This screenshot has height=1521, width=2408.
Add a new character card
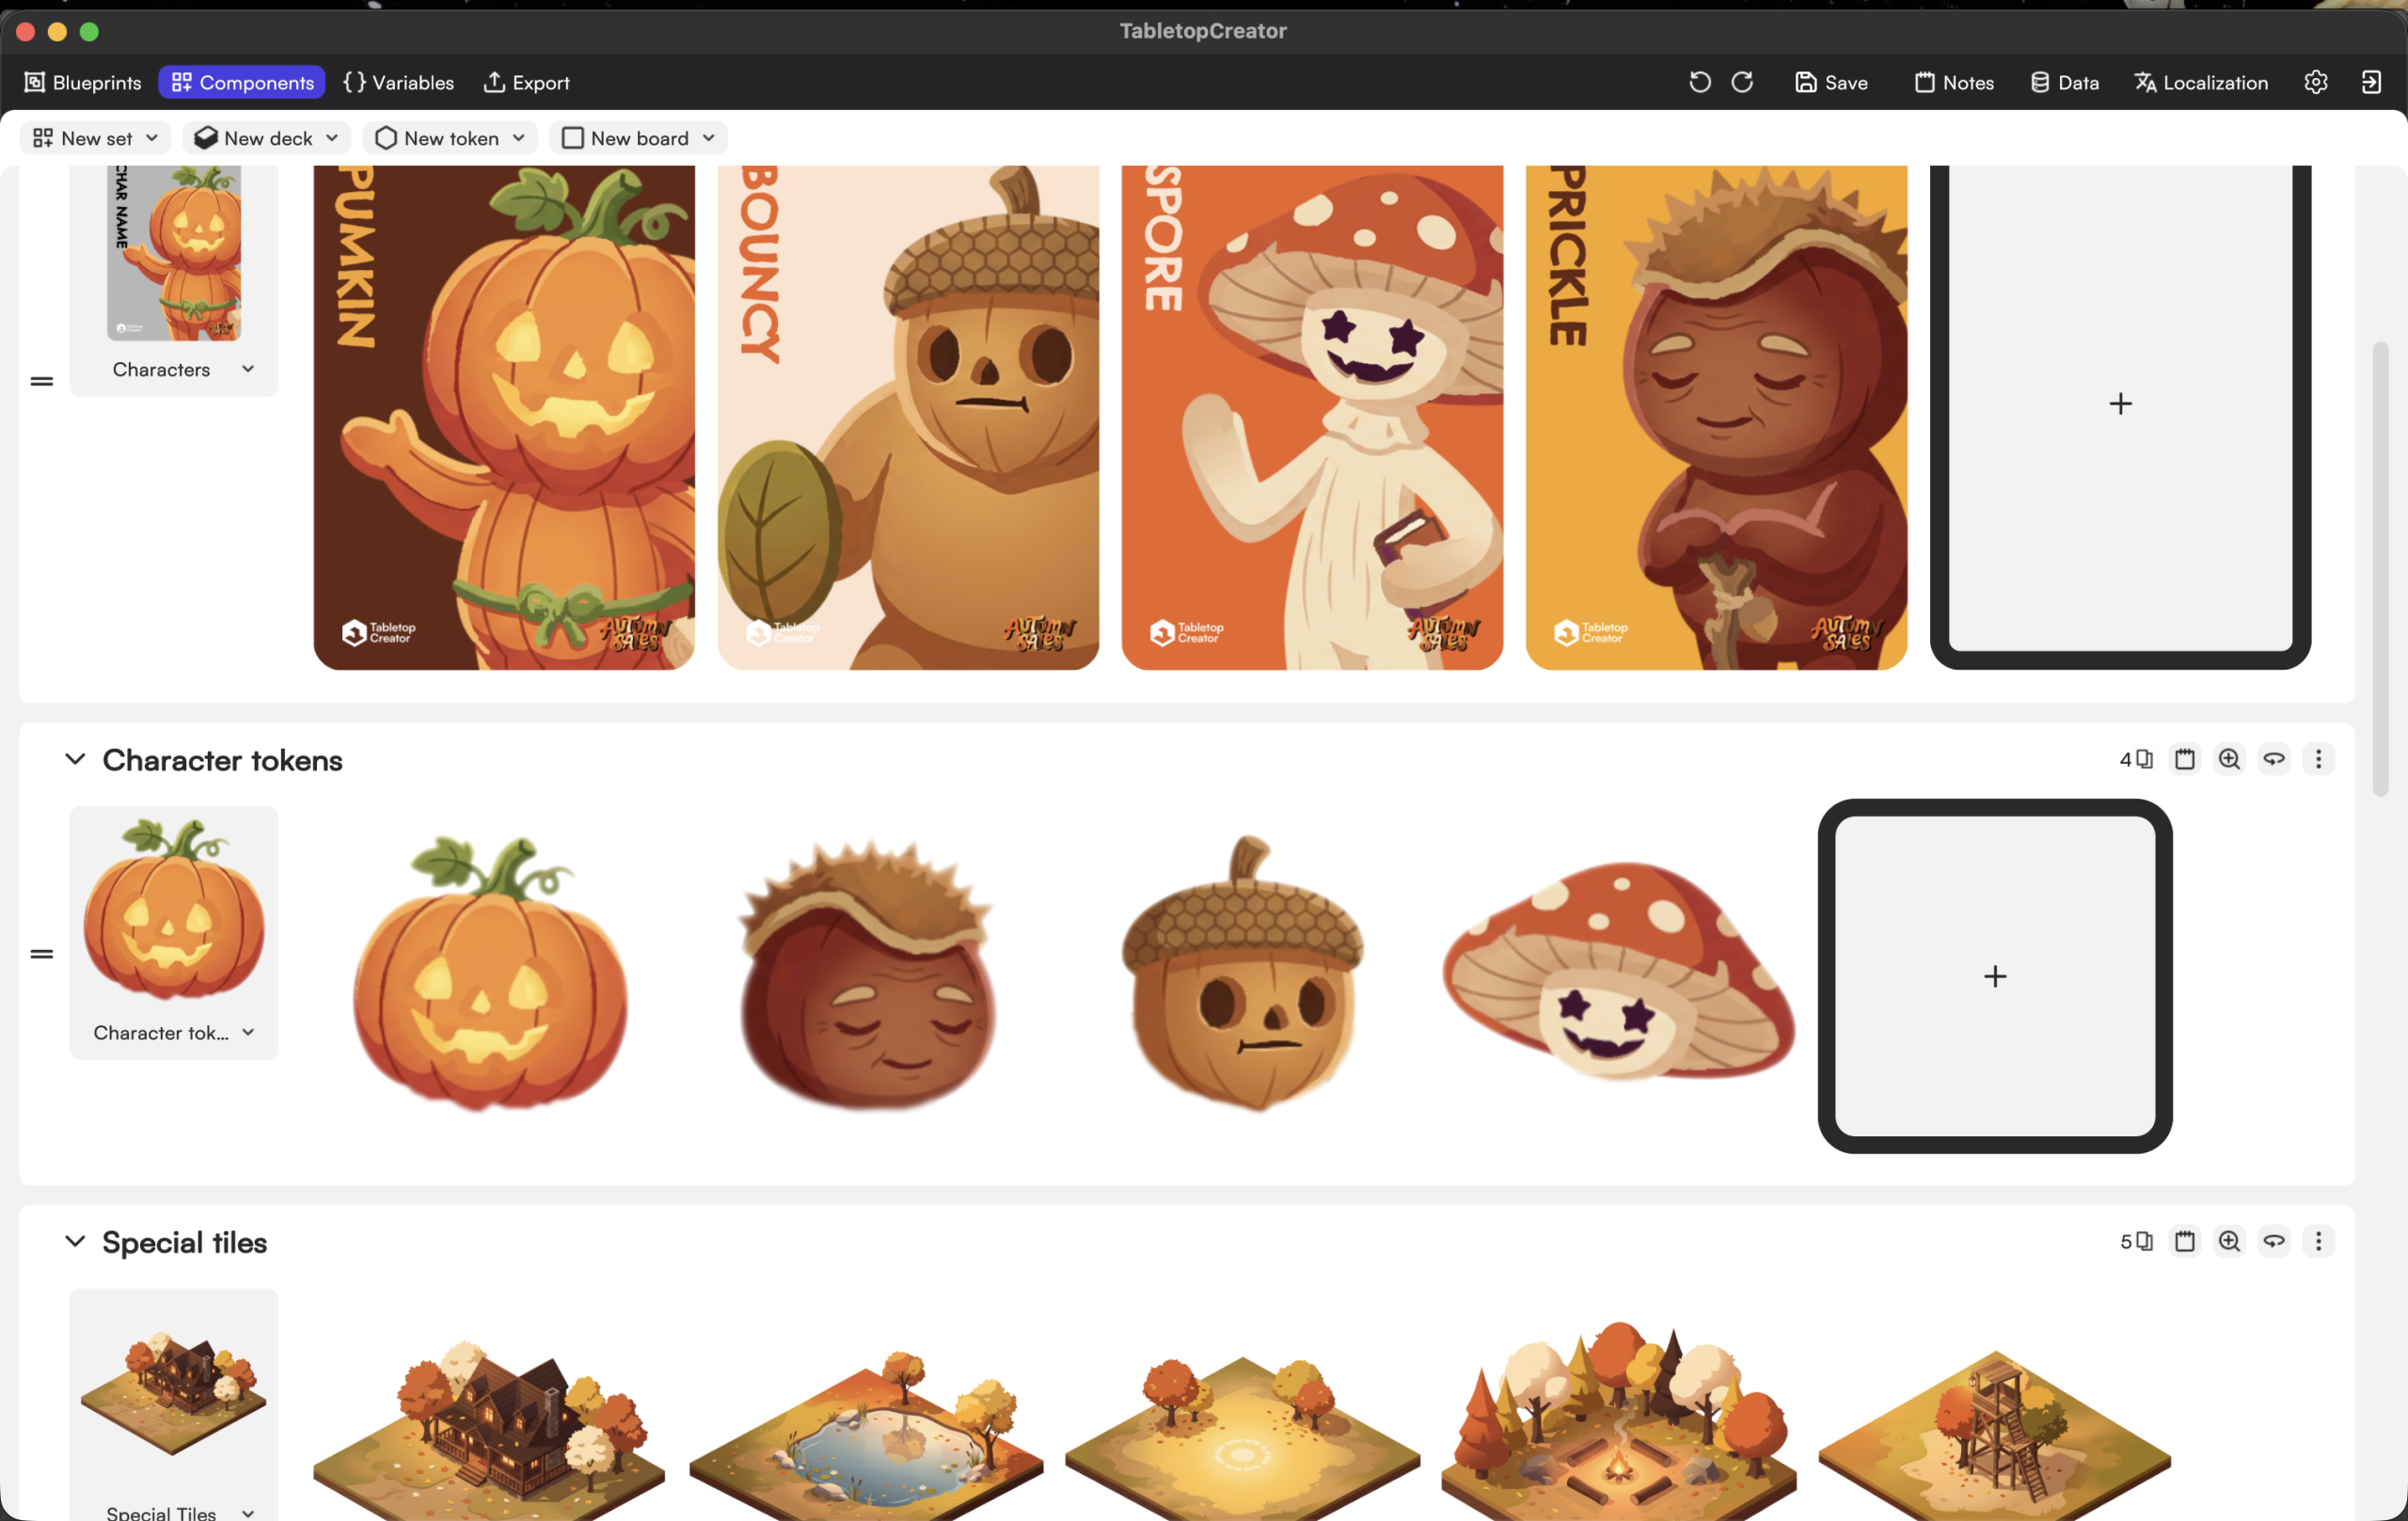pos(2120,404)
